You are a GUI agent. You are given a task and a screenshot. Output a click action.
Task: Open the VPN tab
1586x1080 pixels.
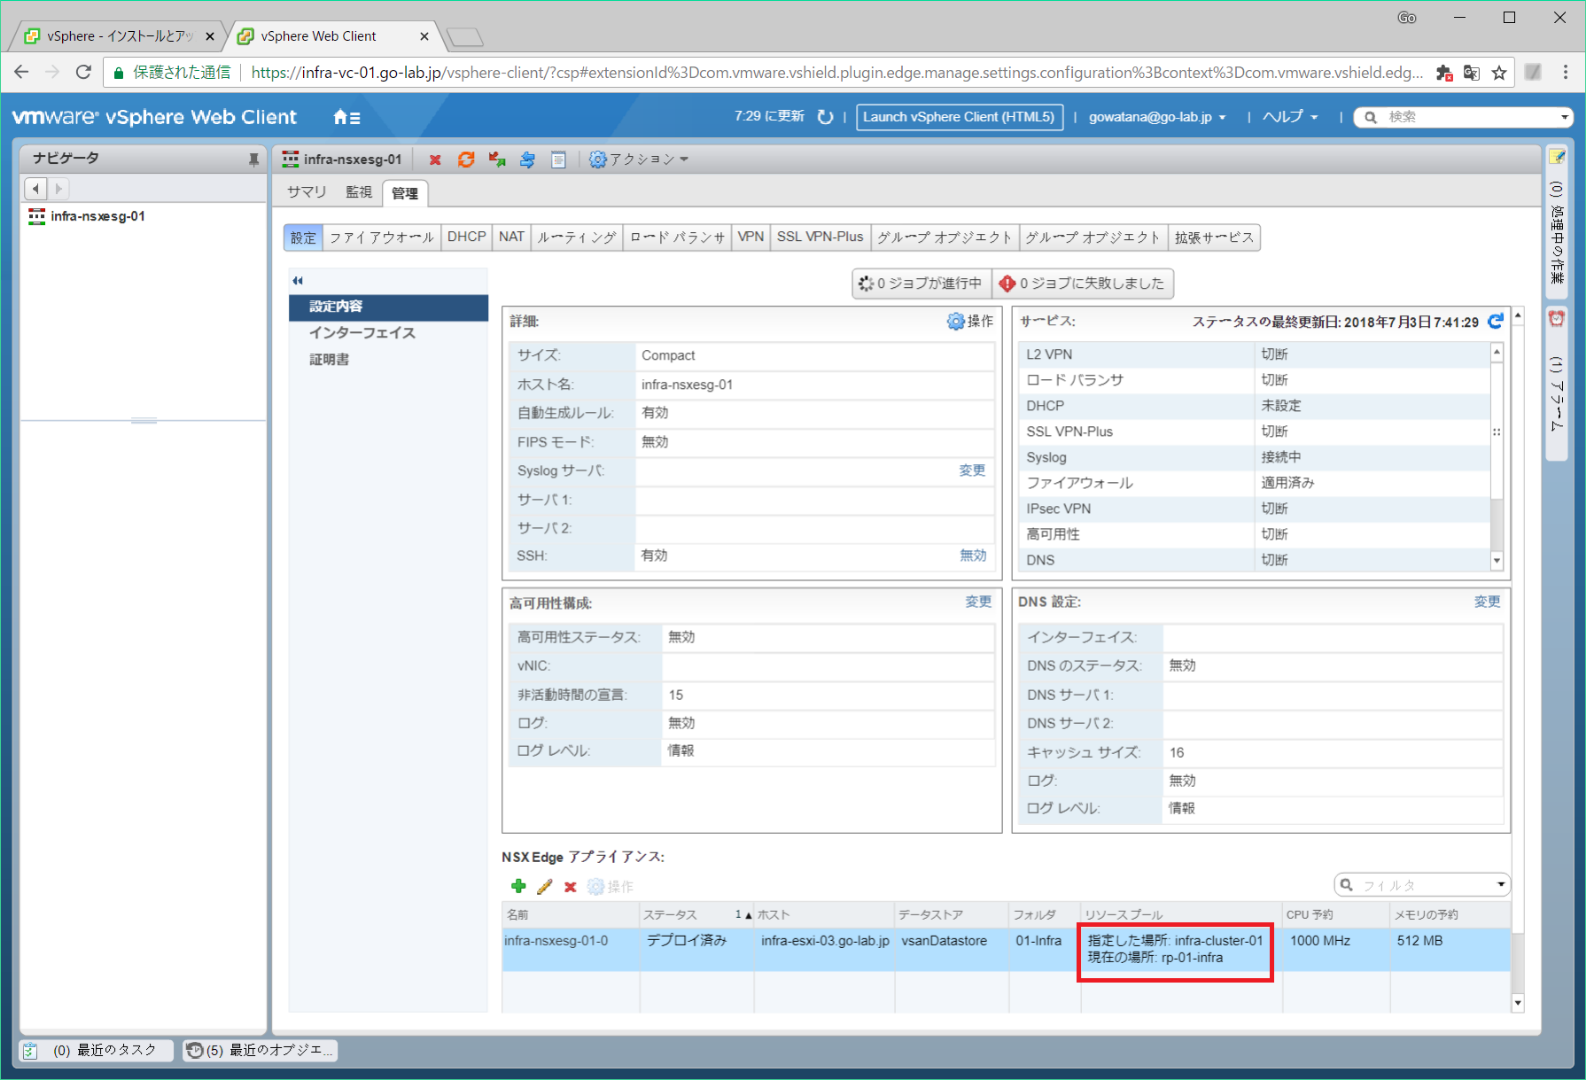click(x=751, y=237)
